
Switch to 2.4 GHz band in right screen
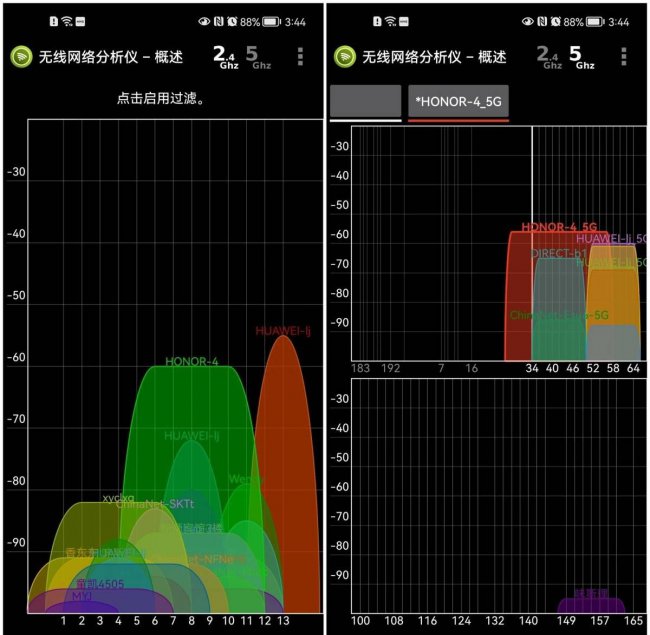[549, 57]
